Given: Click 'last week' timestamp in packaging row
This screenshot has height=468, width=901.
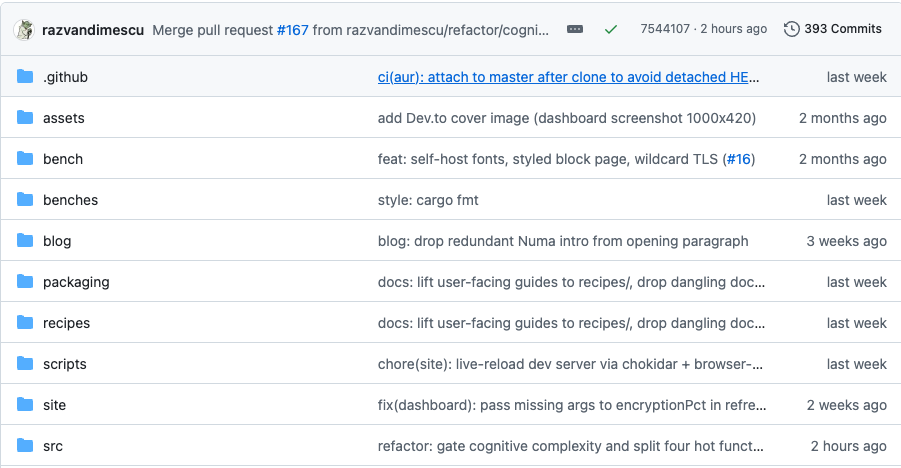Looking at the screenshot, I should coord(856,282).
